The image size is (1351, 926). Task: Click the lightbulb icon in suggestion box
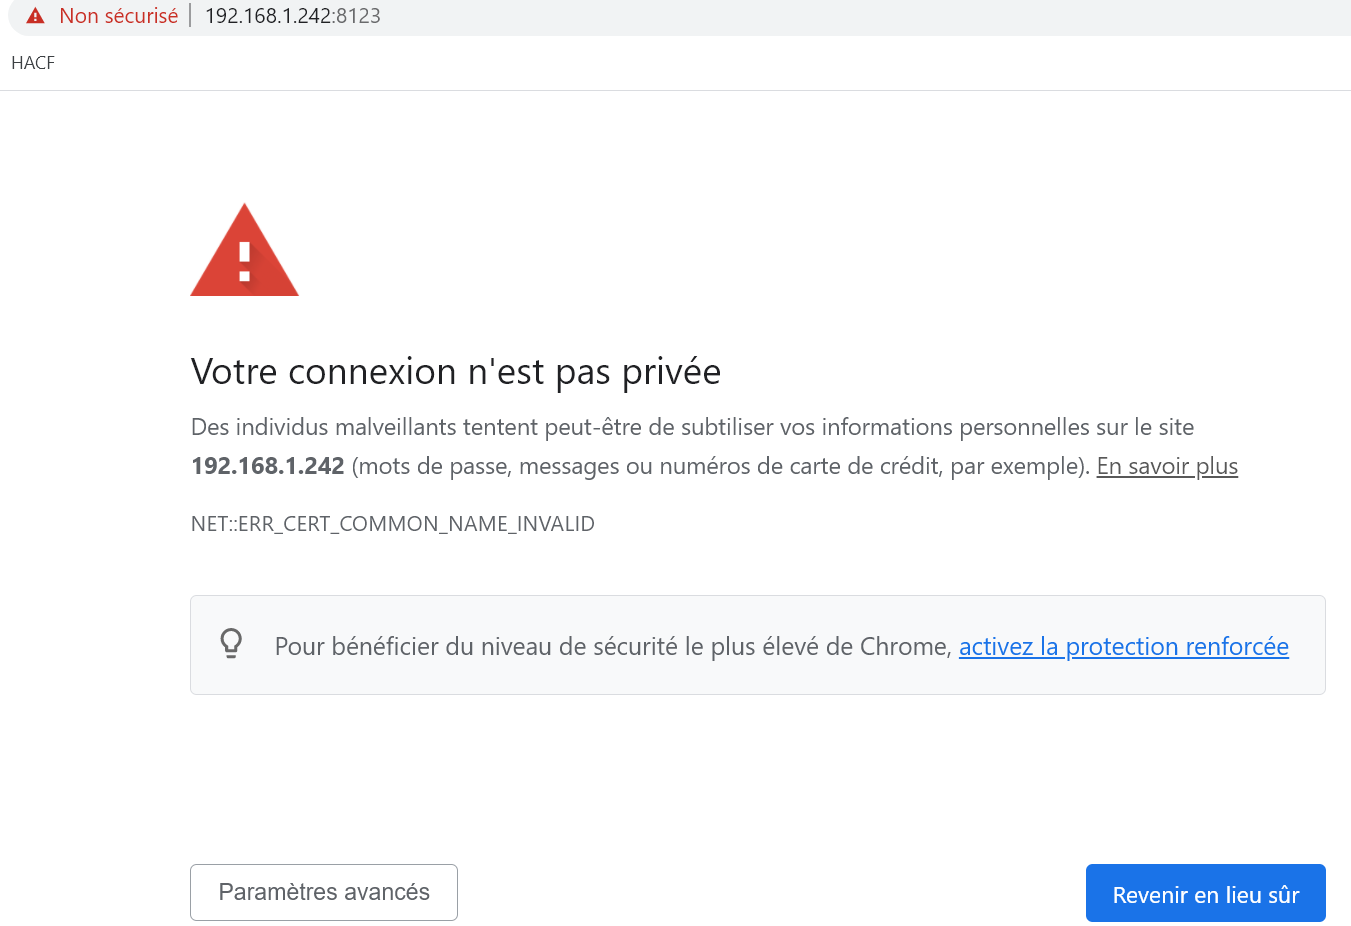pyautogui.click(x=231, y=643)
